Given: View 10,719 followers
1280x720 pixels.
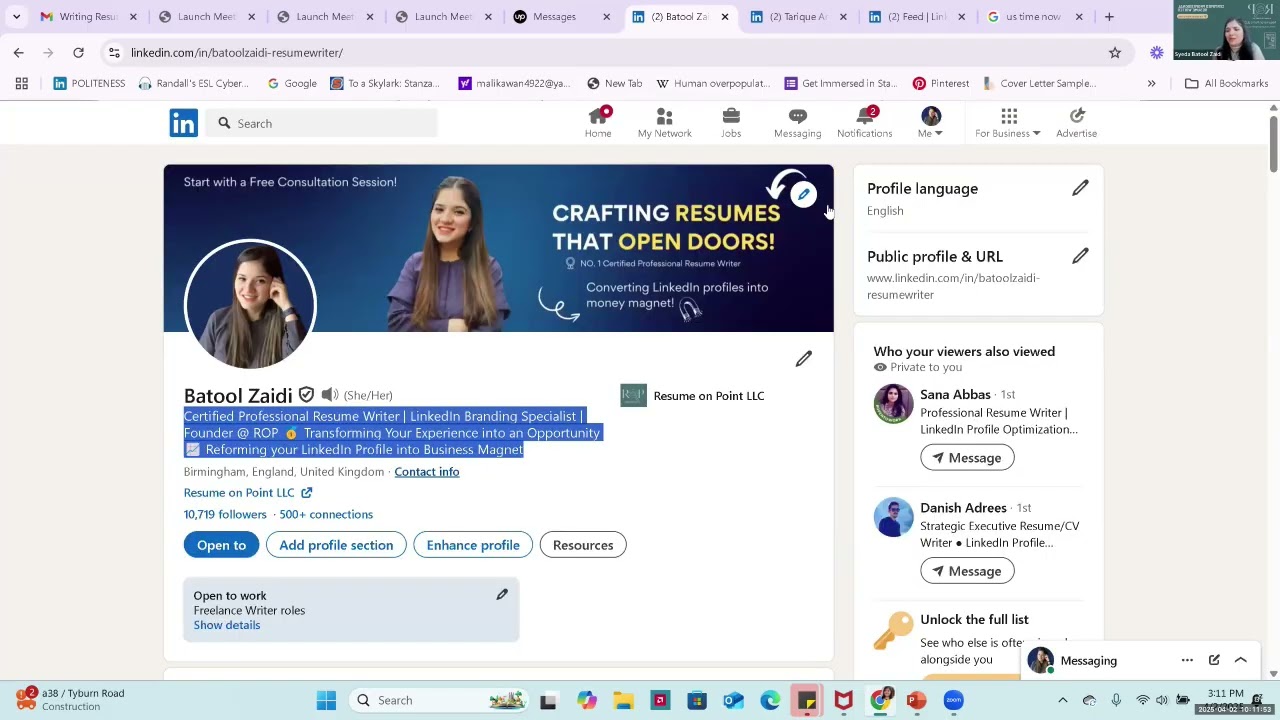Looking at the screenshot, I should click(225, 514).
